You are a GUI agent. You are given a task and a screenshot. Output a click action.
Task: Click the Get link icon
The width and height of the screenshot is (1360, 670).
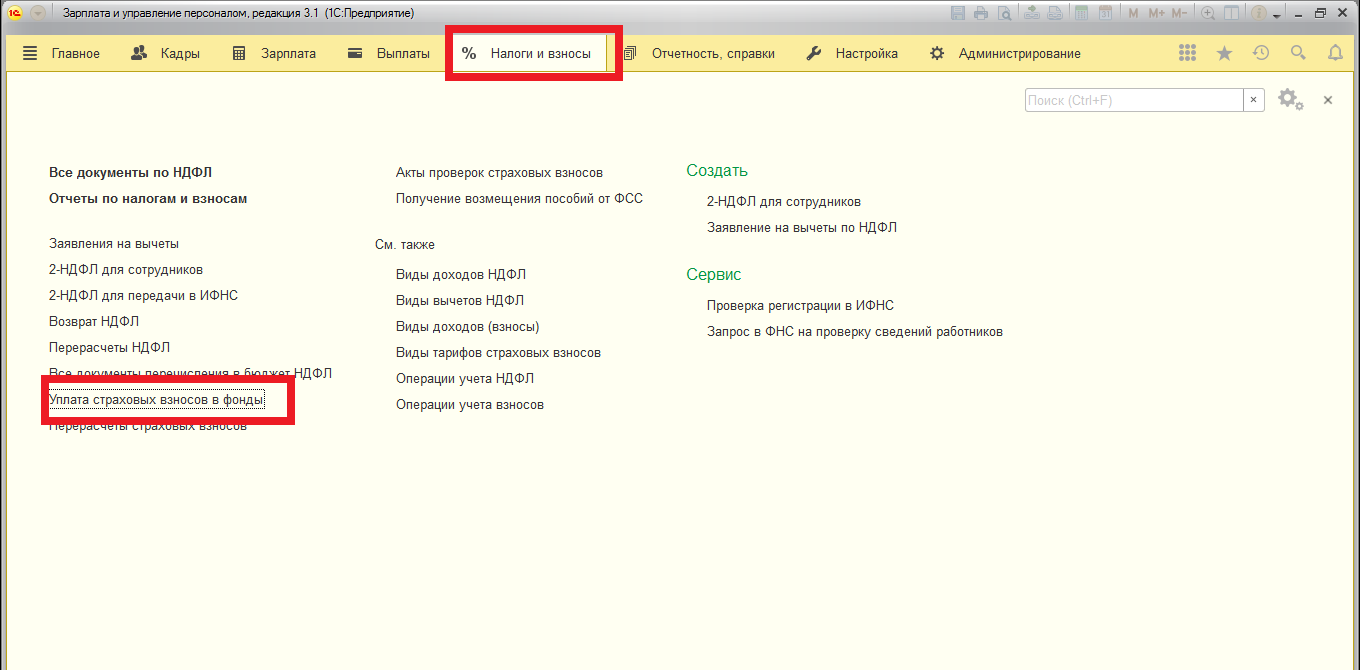coord(1031,13)
